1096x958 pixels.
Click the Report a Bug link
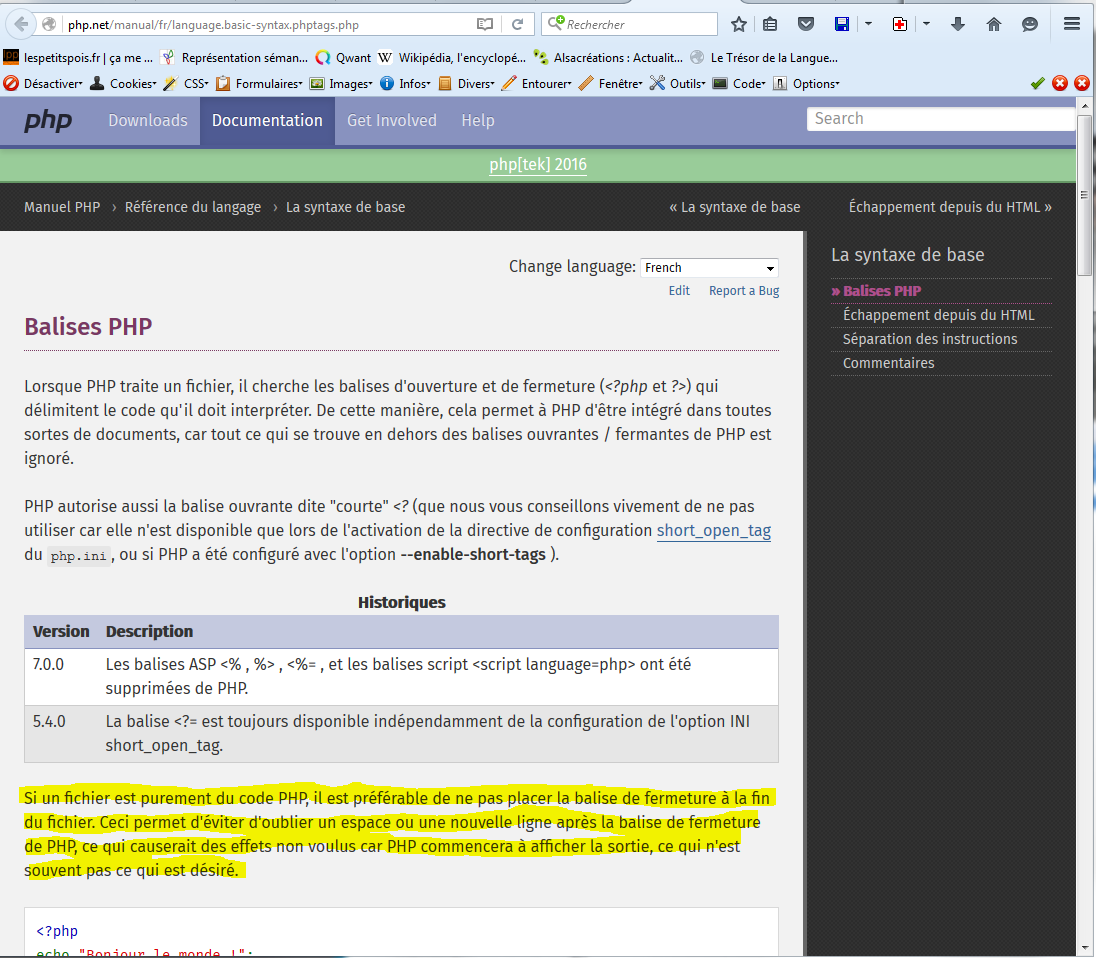pos(743,291)
